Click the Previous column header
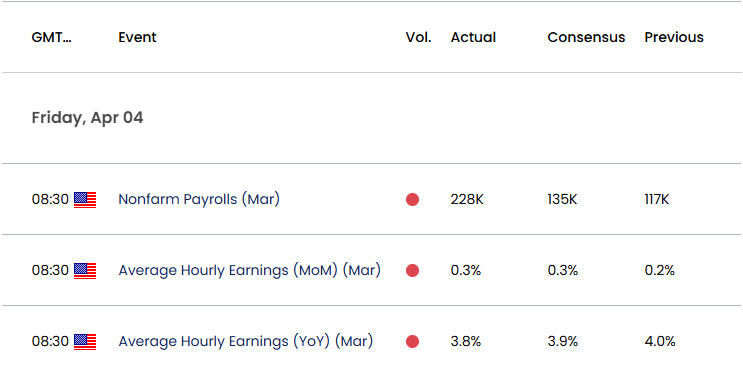This screenshot has height=372, width=743. coord(674,37)
